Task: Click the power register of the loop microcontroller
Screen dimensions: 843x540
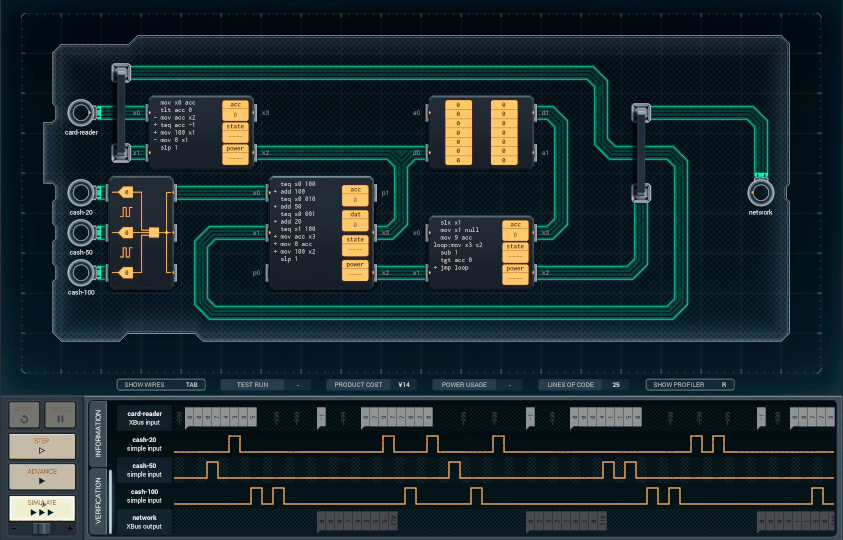Action: pyautogui.click(x=516, y=274)
